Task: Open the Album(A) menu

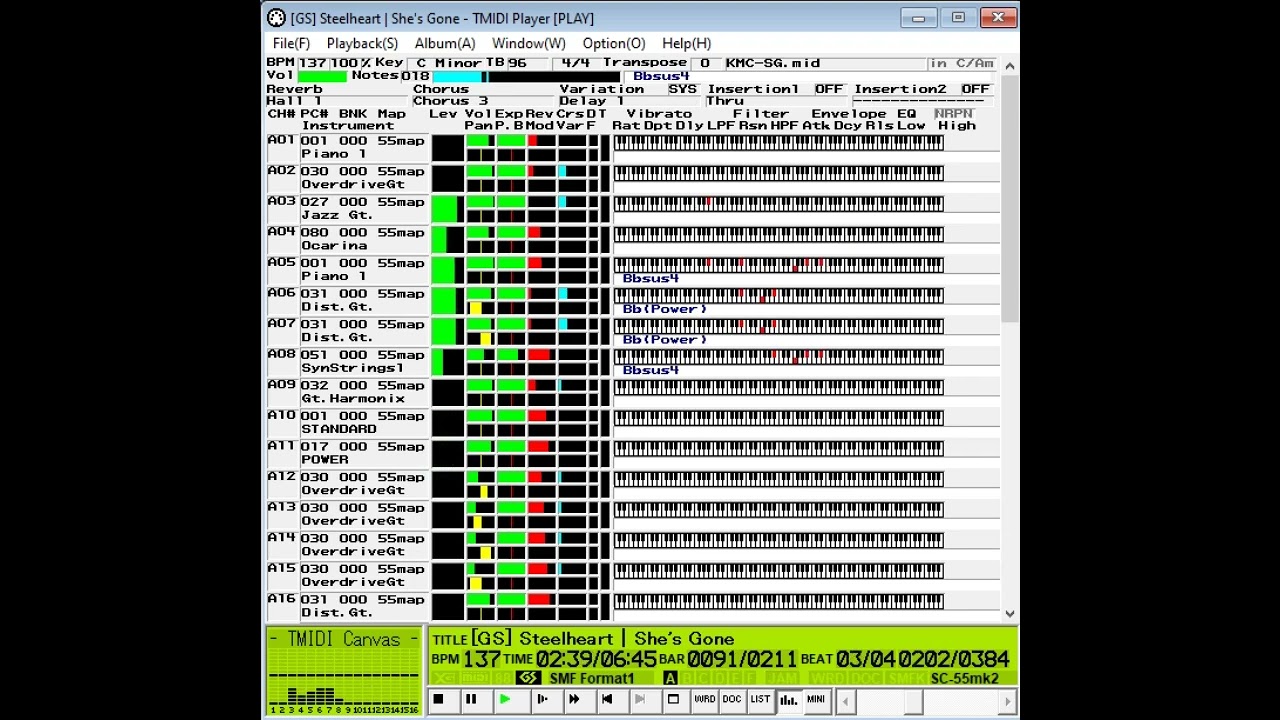Action: coord(445,44)
